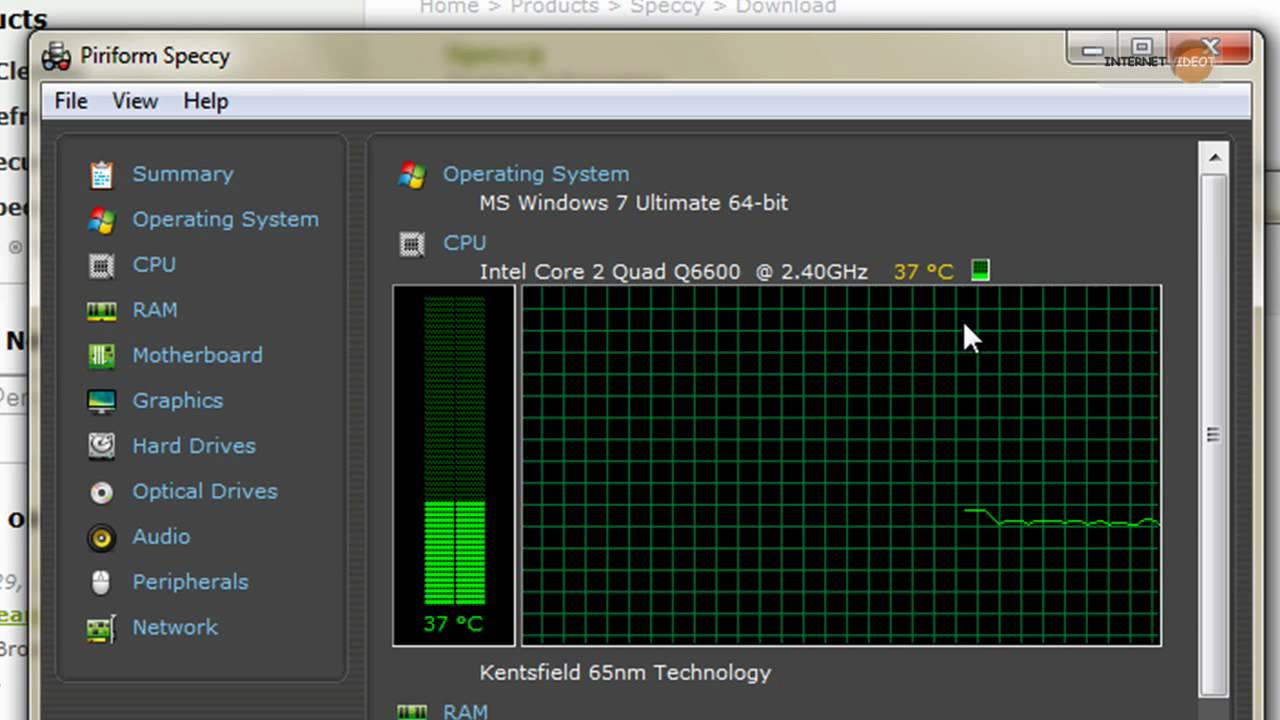Click the Audio speaker icon

pyautogui.click(x=101, y=537)
